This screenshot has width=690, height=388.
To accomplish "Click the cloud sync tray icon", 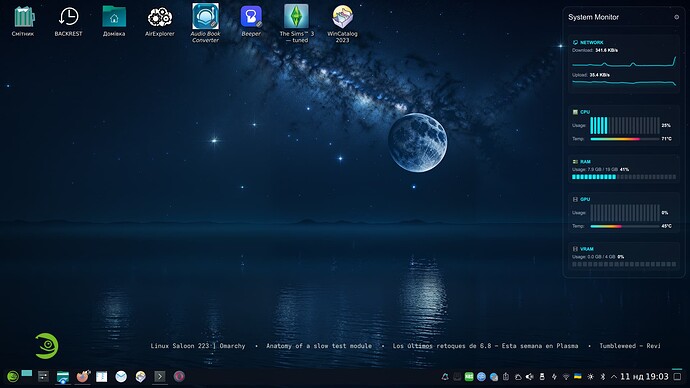I will click(518, 377).
